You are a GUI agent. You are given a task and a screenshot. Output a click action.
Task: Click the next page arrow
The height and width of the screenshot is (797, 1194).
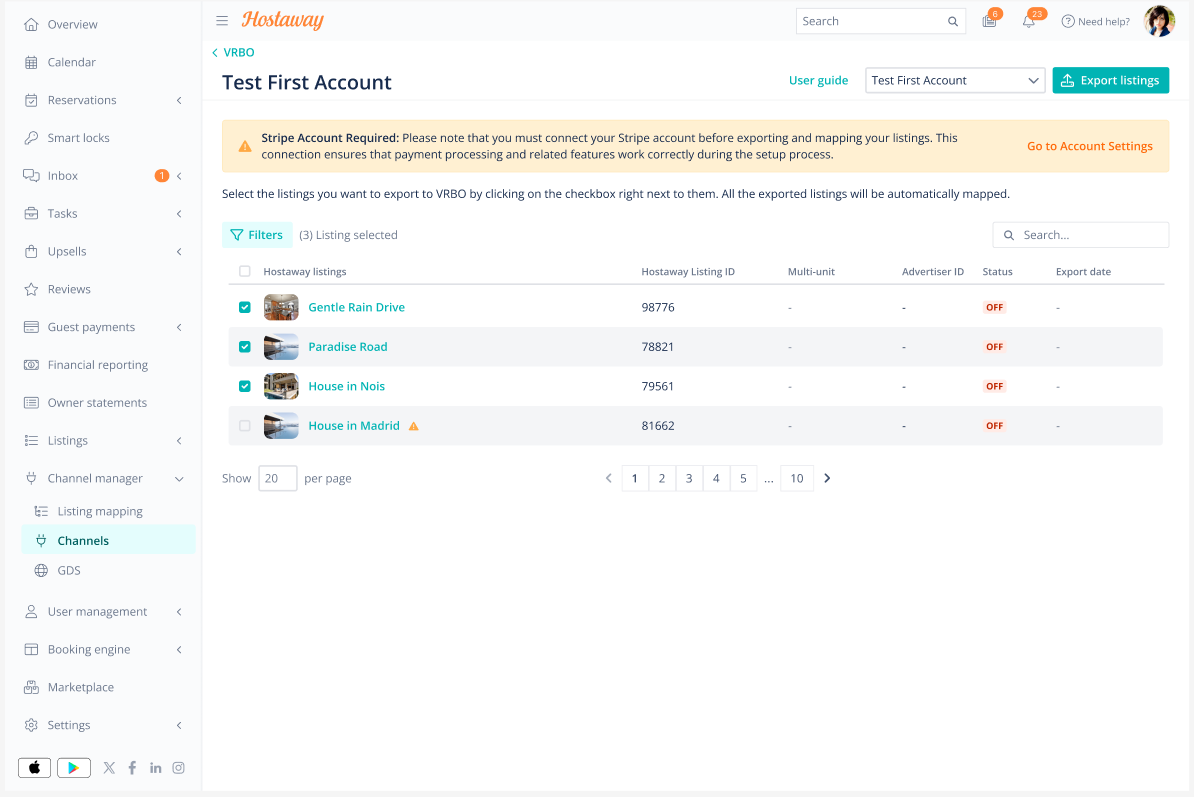point(827,479)
